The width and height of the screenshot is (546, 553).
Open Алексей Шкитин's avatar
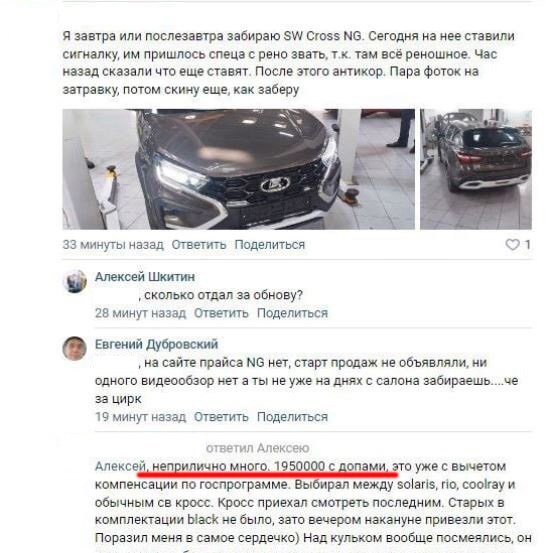point(75,281)
